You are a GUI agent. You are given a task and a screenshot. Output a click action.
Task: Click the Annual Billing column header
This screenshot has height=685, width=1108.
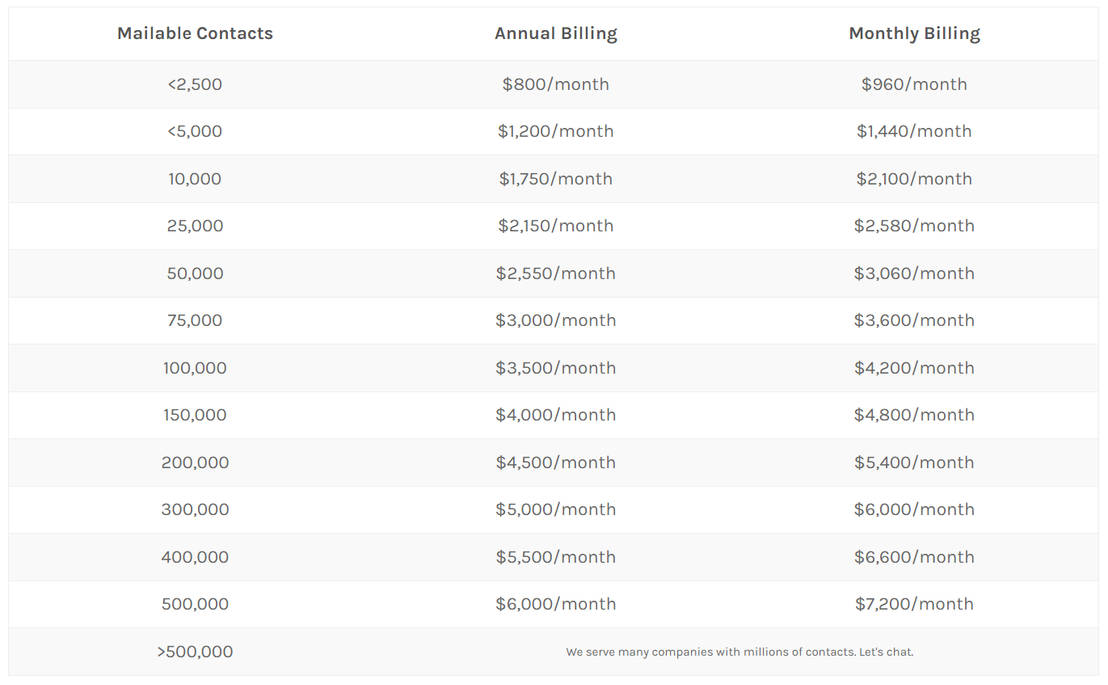(x=556, y=33)
